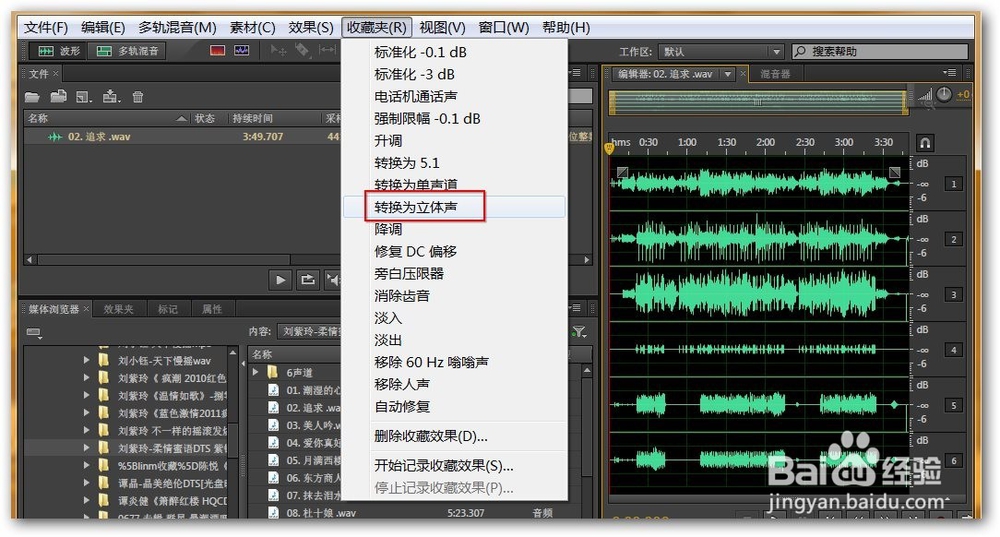Expand the 6声道 folder in contents list
1000x537 pixels.
point(256,372)
